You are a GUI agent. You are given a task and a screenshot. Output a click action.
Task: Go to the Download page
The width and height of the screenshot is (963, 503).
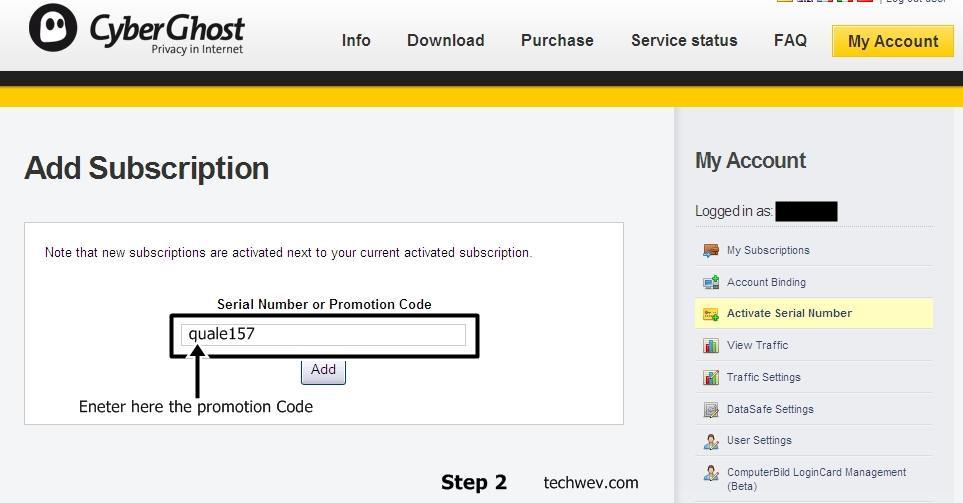[446, 41]
